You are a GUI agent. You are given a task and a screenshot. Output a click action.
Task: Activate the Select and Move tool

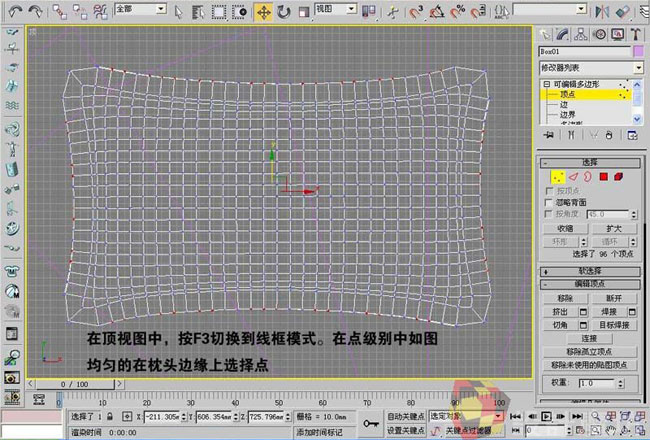tap(263, 12)
